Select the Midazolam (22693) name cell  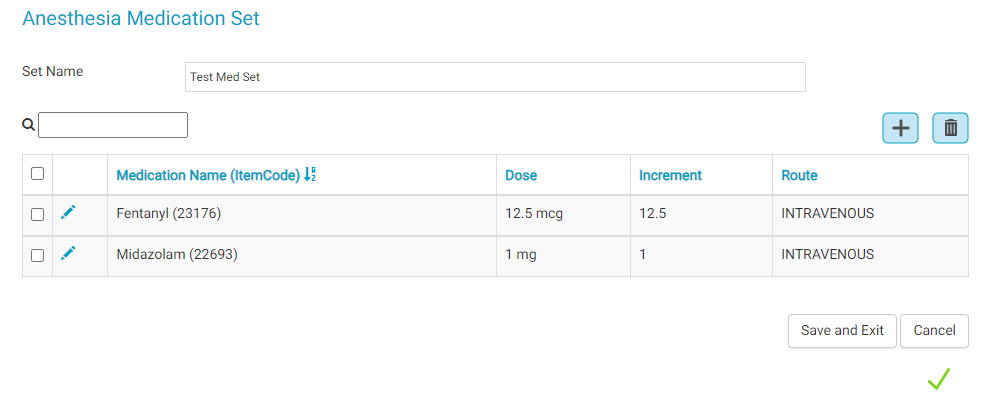point(177,255)
